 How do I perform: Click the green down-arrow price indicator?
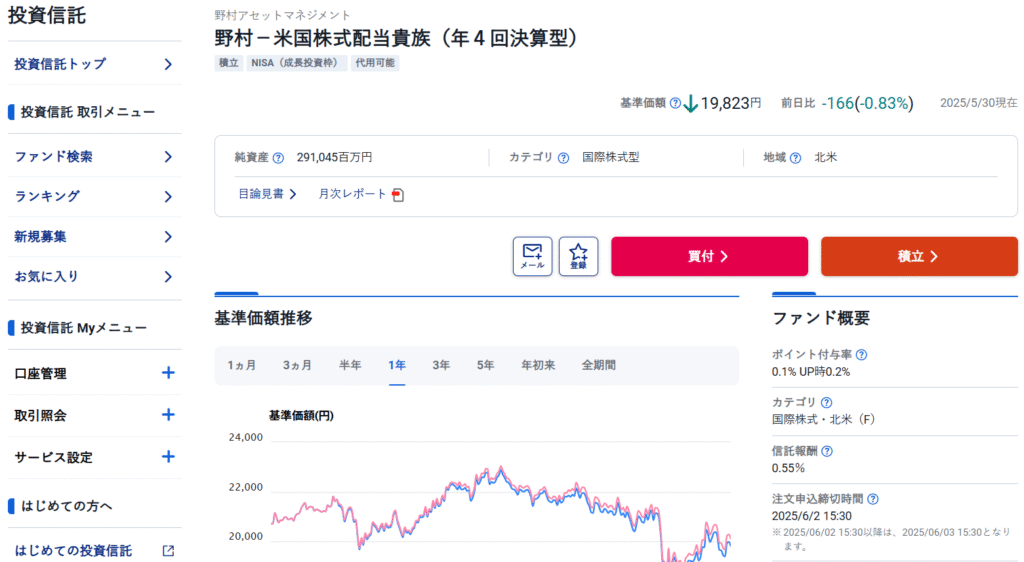(690, 104)
